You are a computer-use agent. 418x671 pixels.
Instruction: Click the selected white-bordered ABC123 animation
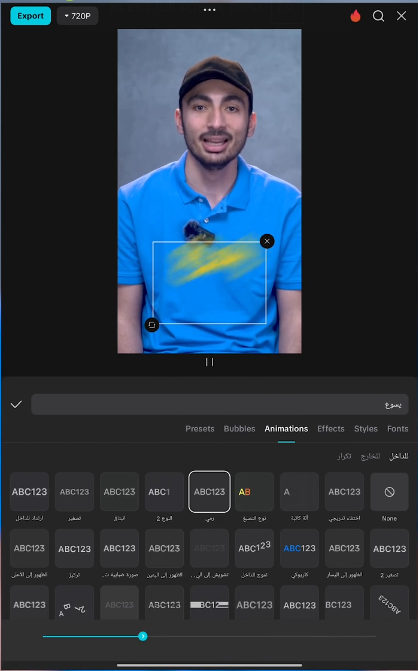[x=209, y=492]
